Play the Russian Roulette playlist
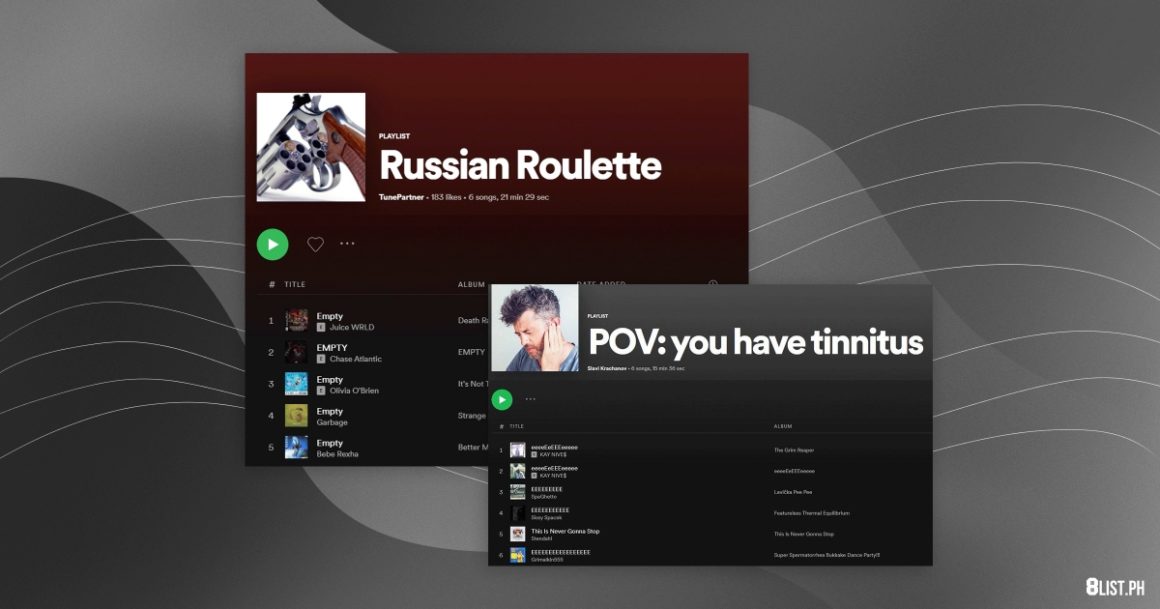 coord(272,243)
